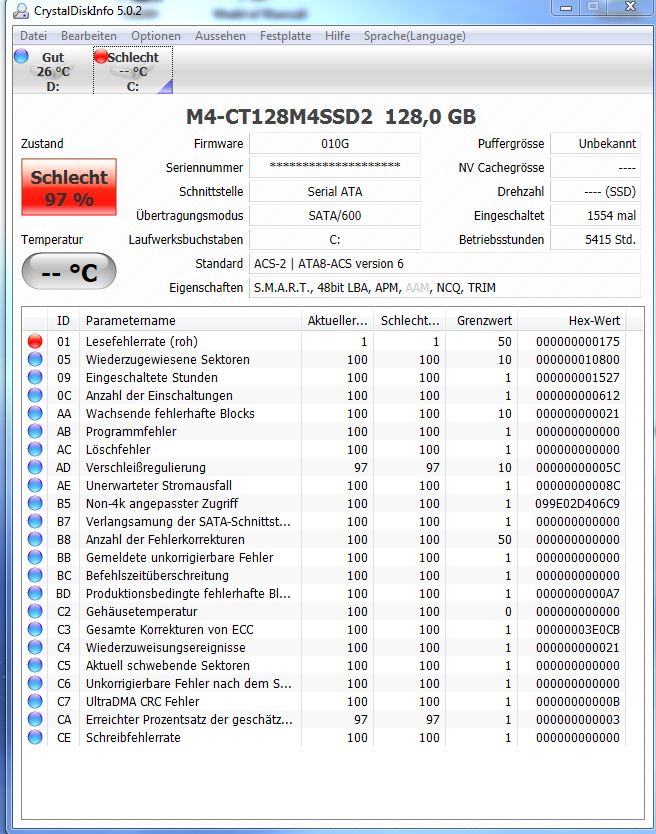The width and height of the screenshot is (656, 834).
Task: Click the Puffergrösse field Unbekannt
Action: click(595, 144)
